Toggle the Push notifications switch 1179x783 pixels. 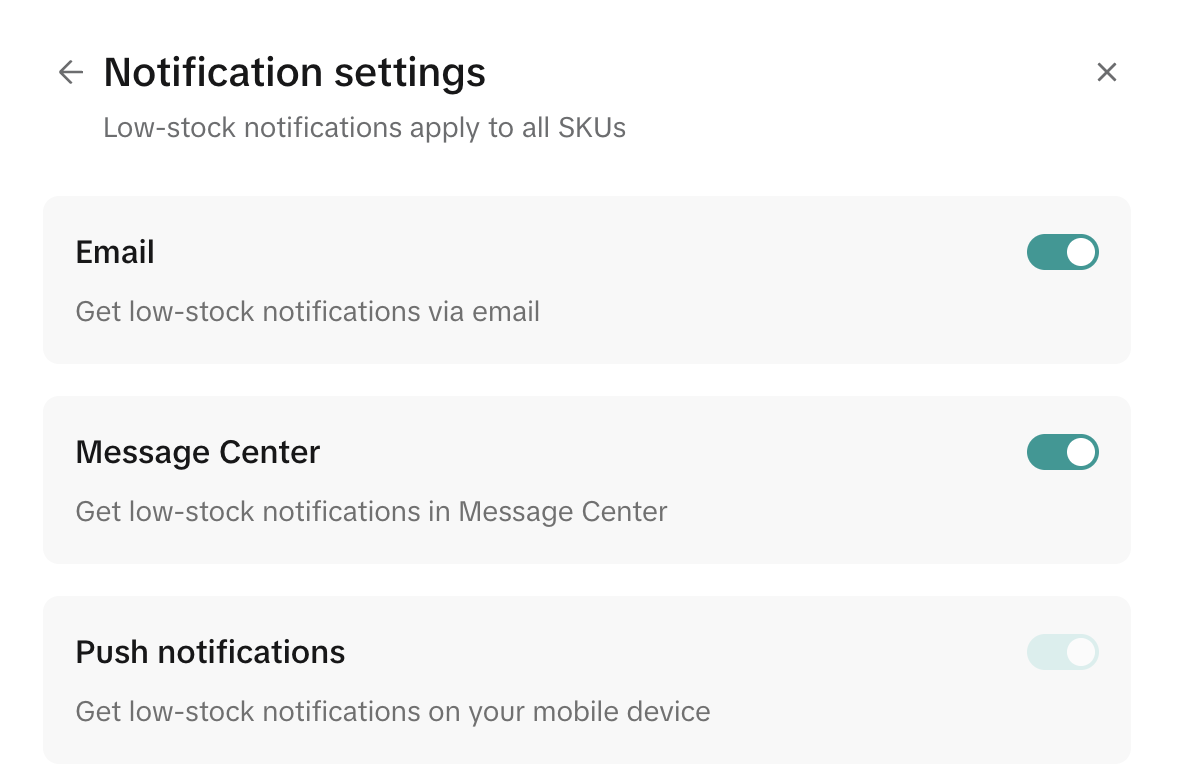(x=1062, y=652)
